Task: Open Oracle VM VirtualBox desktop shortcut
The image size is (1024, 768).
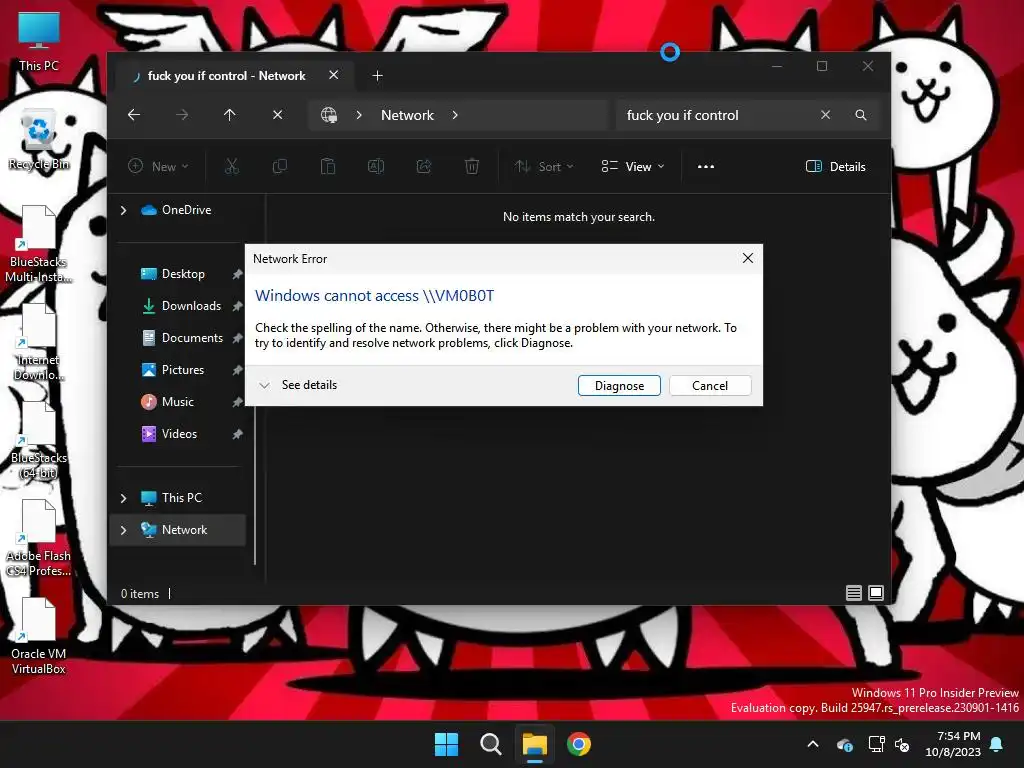Action: pos(39,636)
